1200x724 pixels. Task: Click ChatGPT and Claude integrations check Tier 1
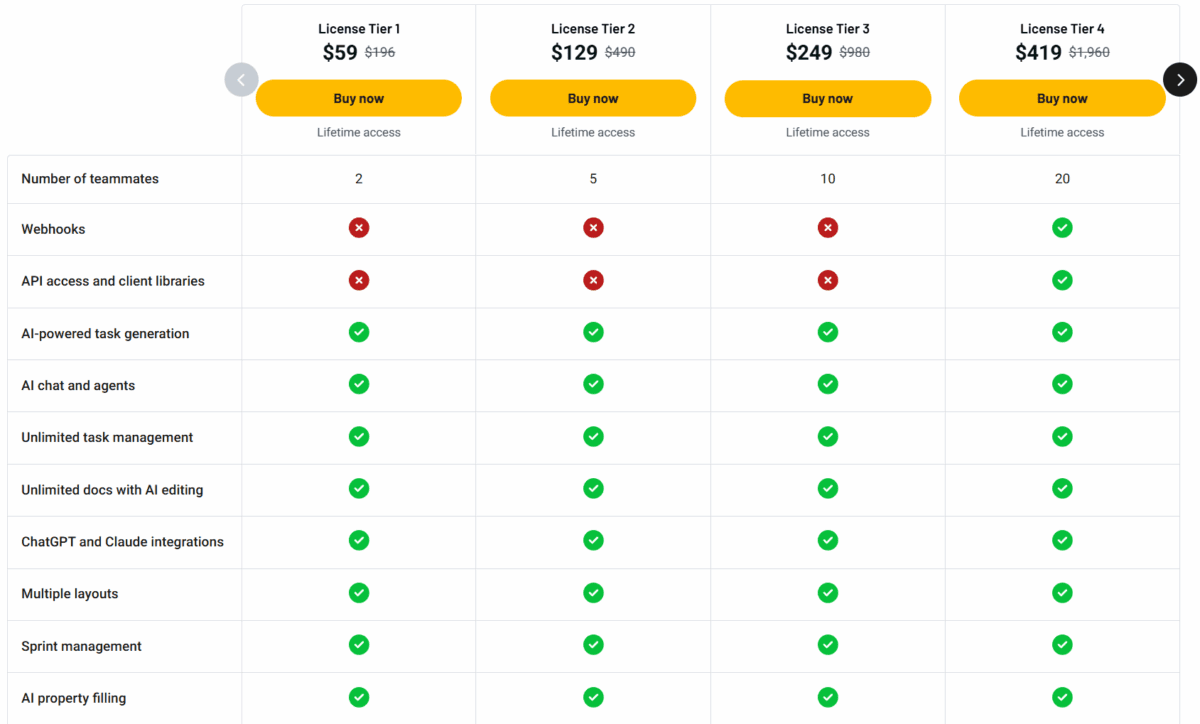pos(359,540)
